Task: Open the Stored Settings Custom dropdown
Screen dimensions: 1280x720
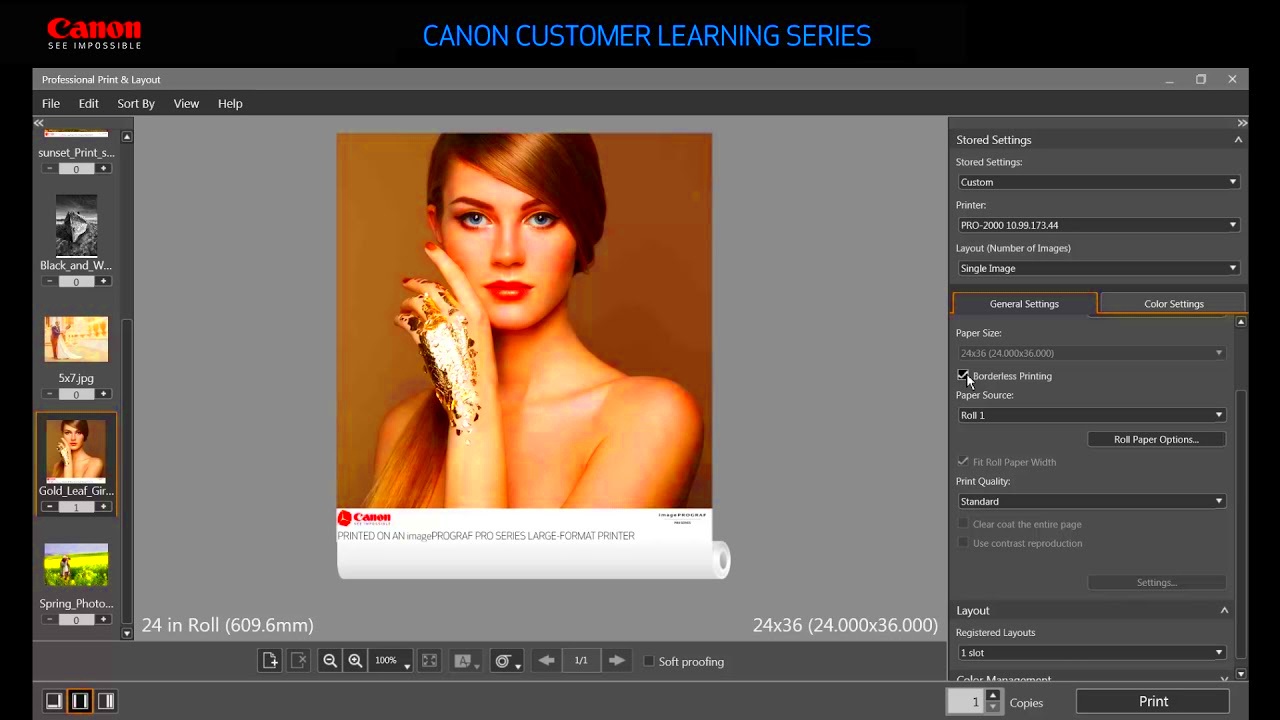Action: pos(1098,182)
